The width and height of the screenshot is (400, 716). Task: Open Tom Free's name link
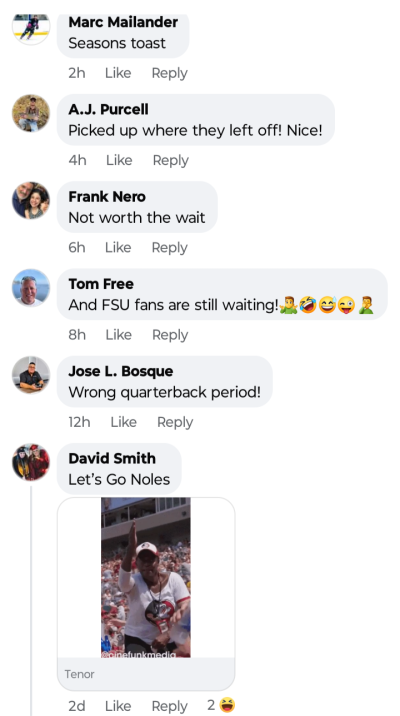coord(101,284)
